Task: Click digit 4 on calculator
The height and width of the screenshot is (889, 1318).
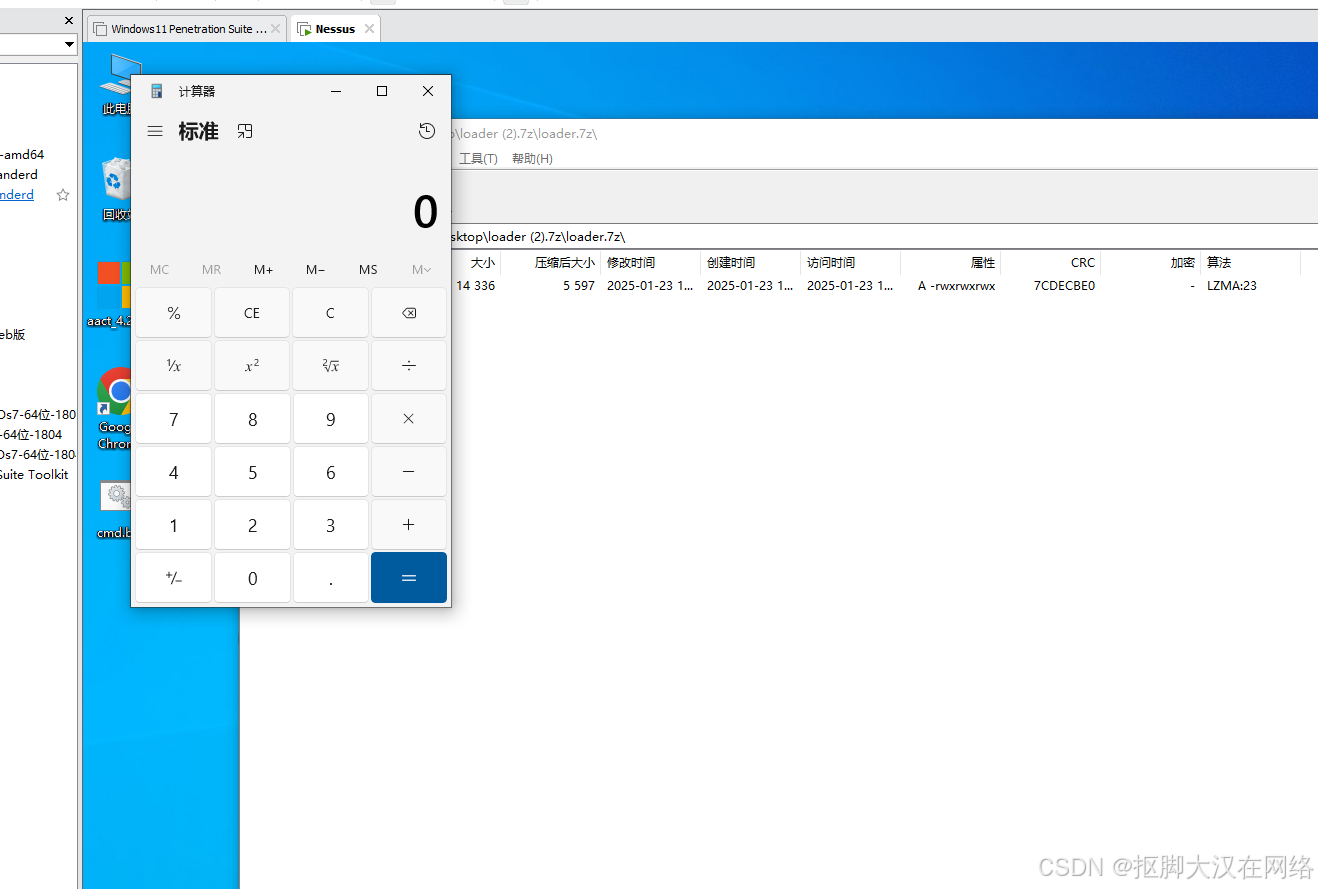Action: (174, 472)
